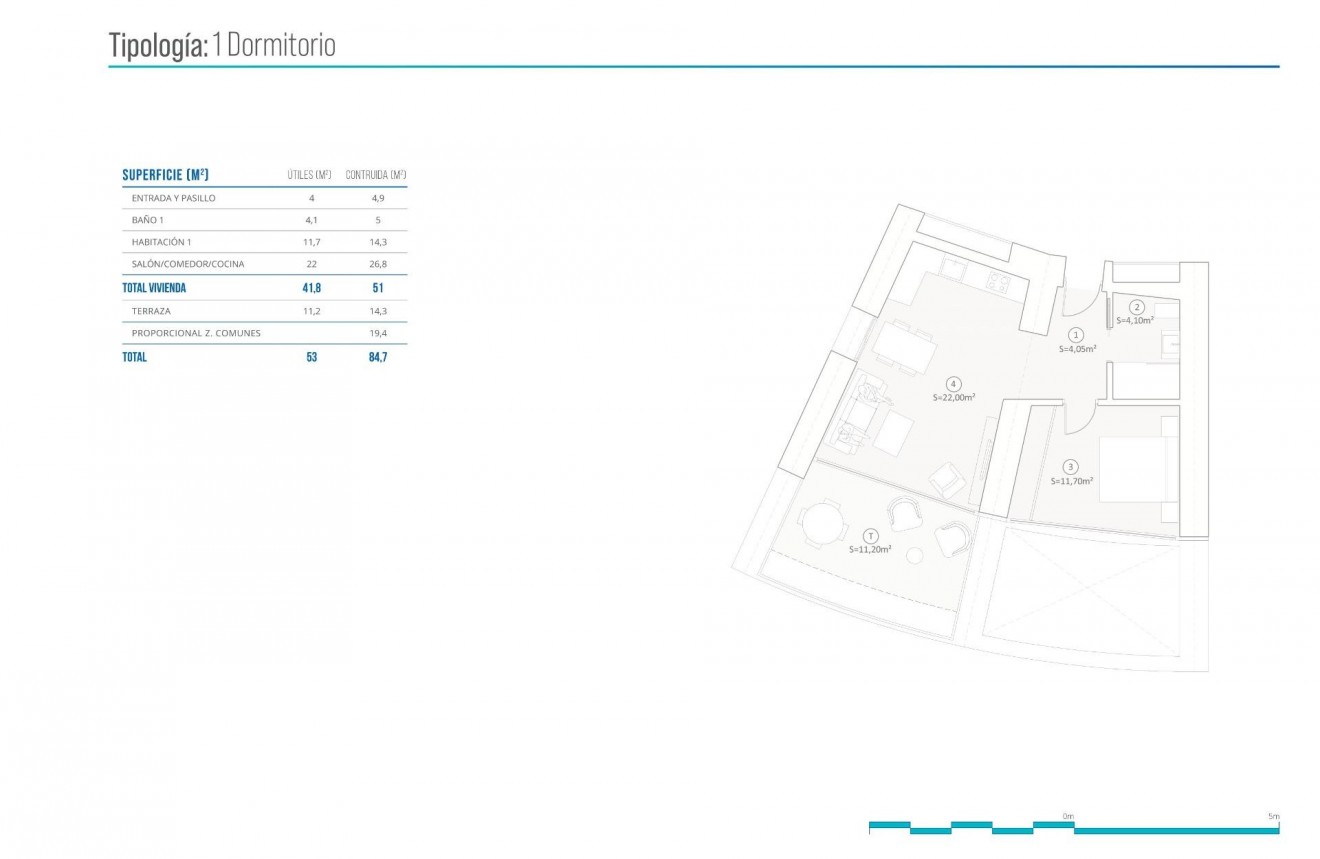Click the S=22,00m² area label
The width and height of the screenshot is (1320, 859).
(x=954, y=397)
